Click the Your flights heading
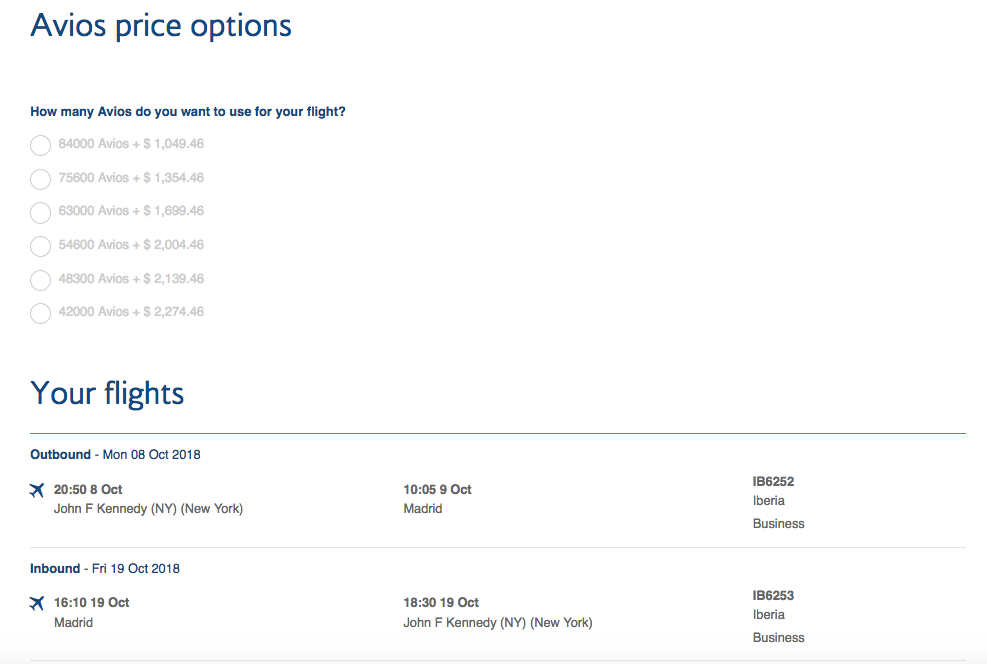This screenshot has width=987, height=664. coord(107,393)
